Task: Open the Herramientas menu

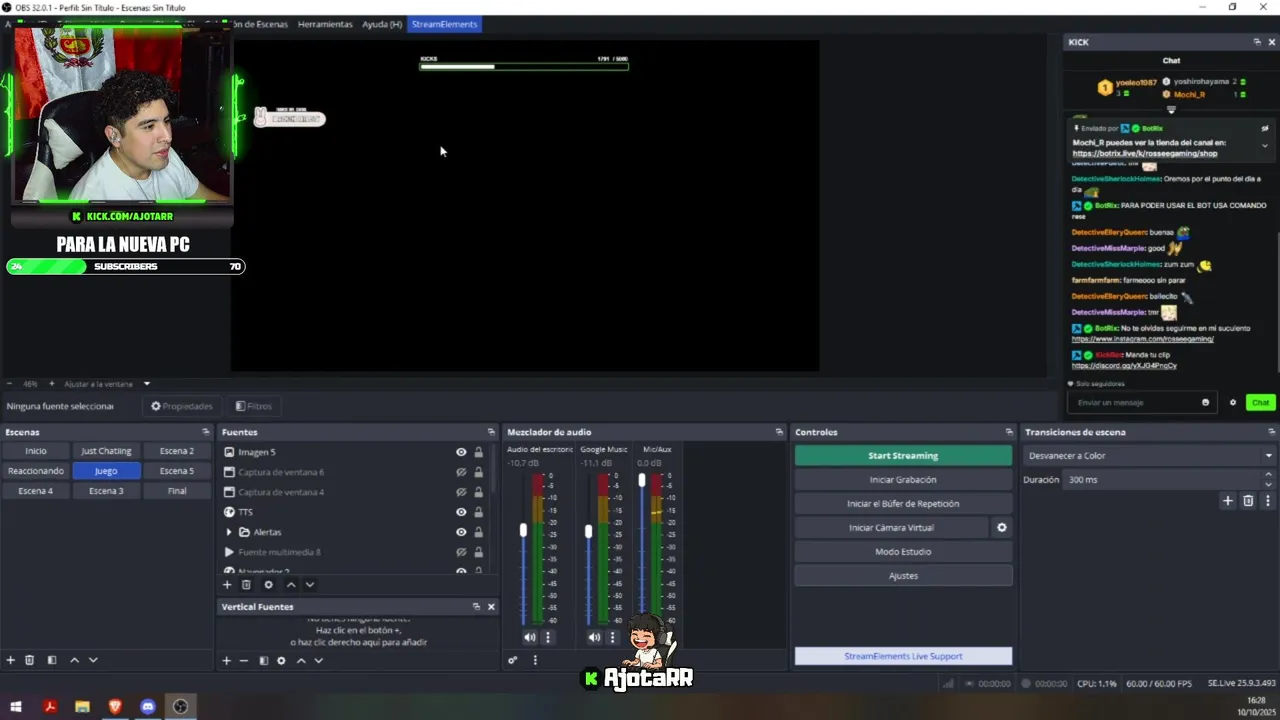Action: (x=325, y=24)
